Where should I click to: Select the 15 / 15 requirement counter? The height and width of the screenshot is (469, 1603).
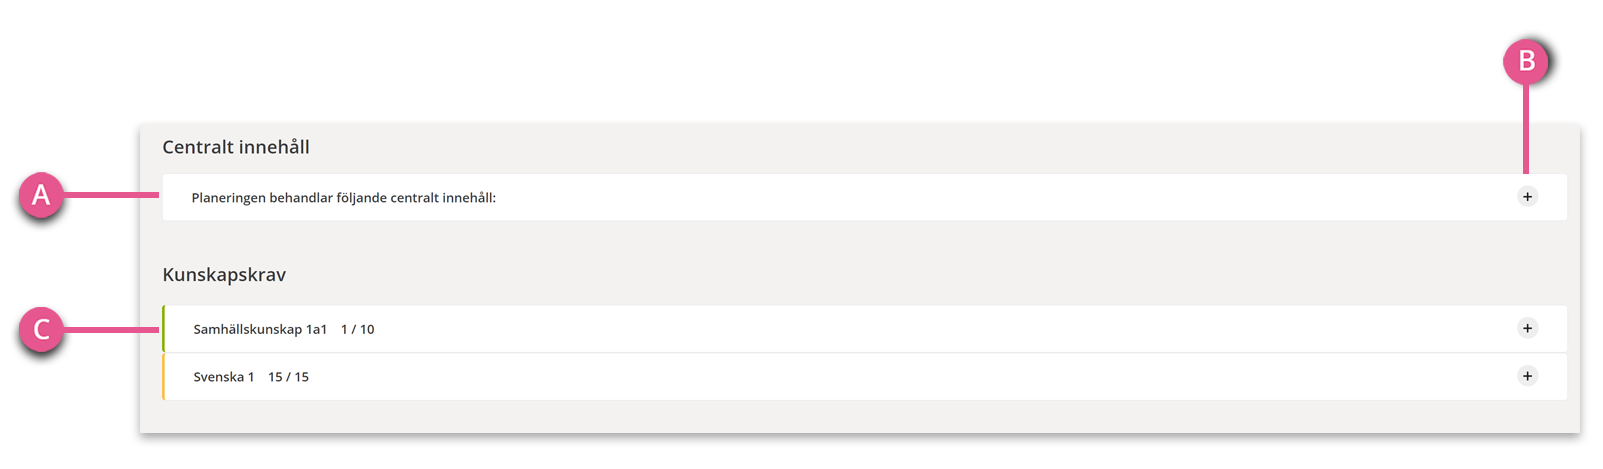coord(288,377)
